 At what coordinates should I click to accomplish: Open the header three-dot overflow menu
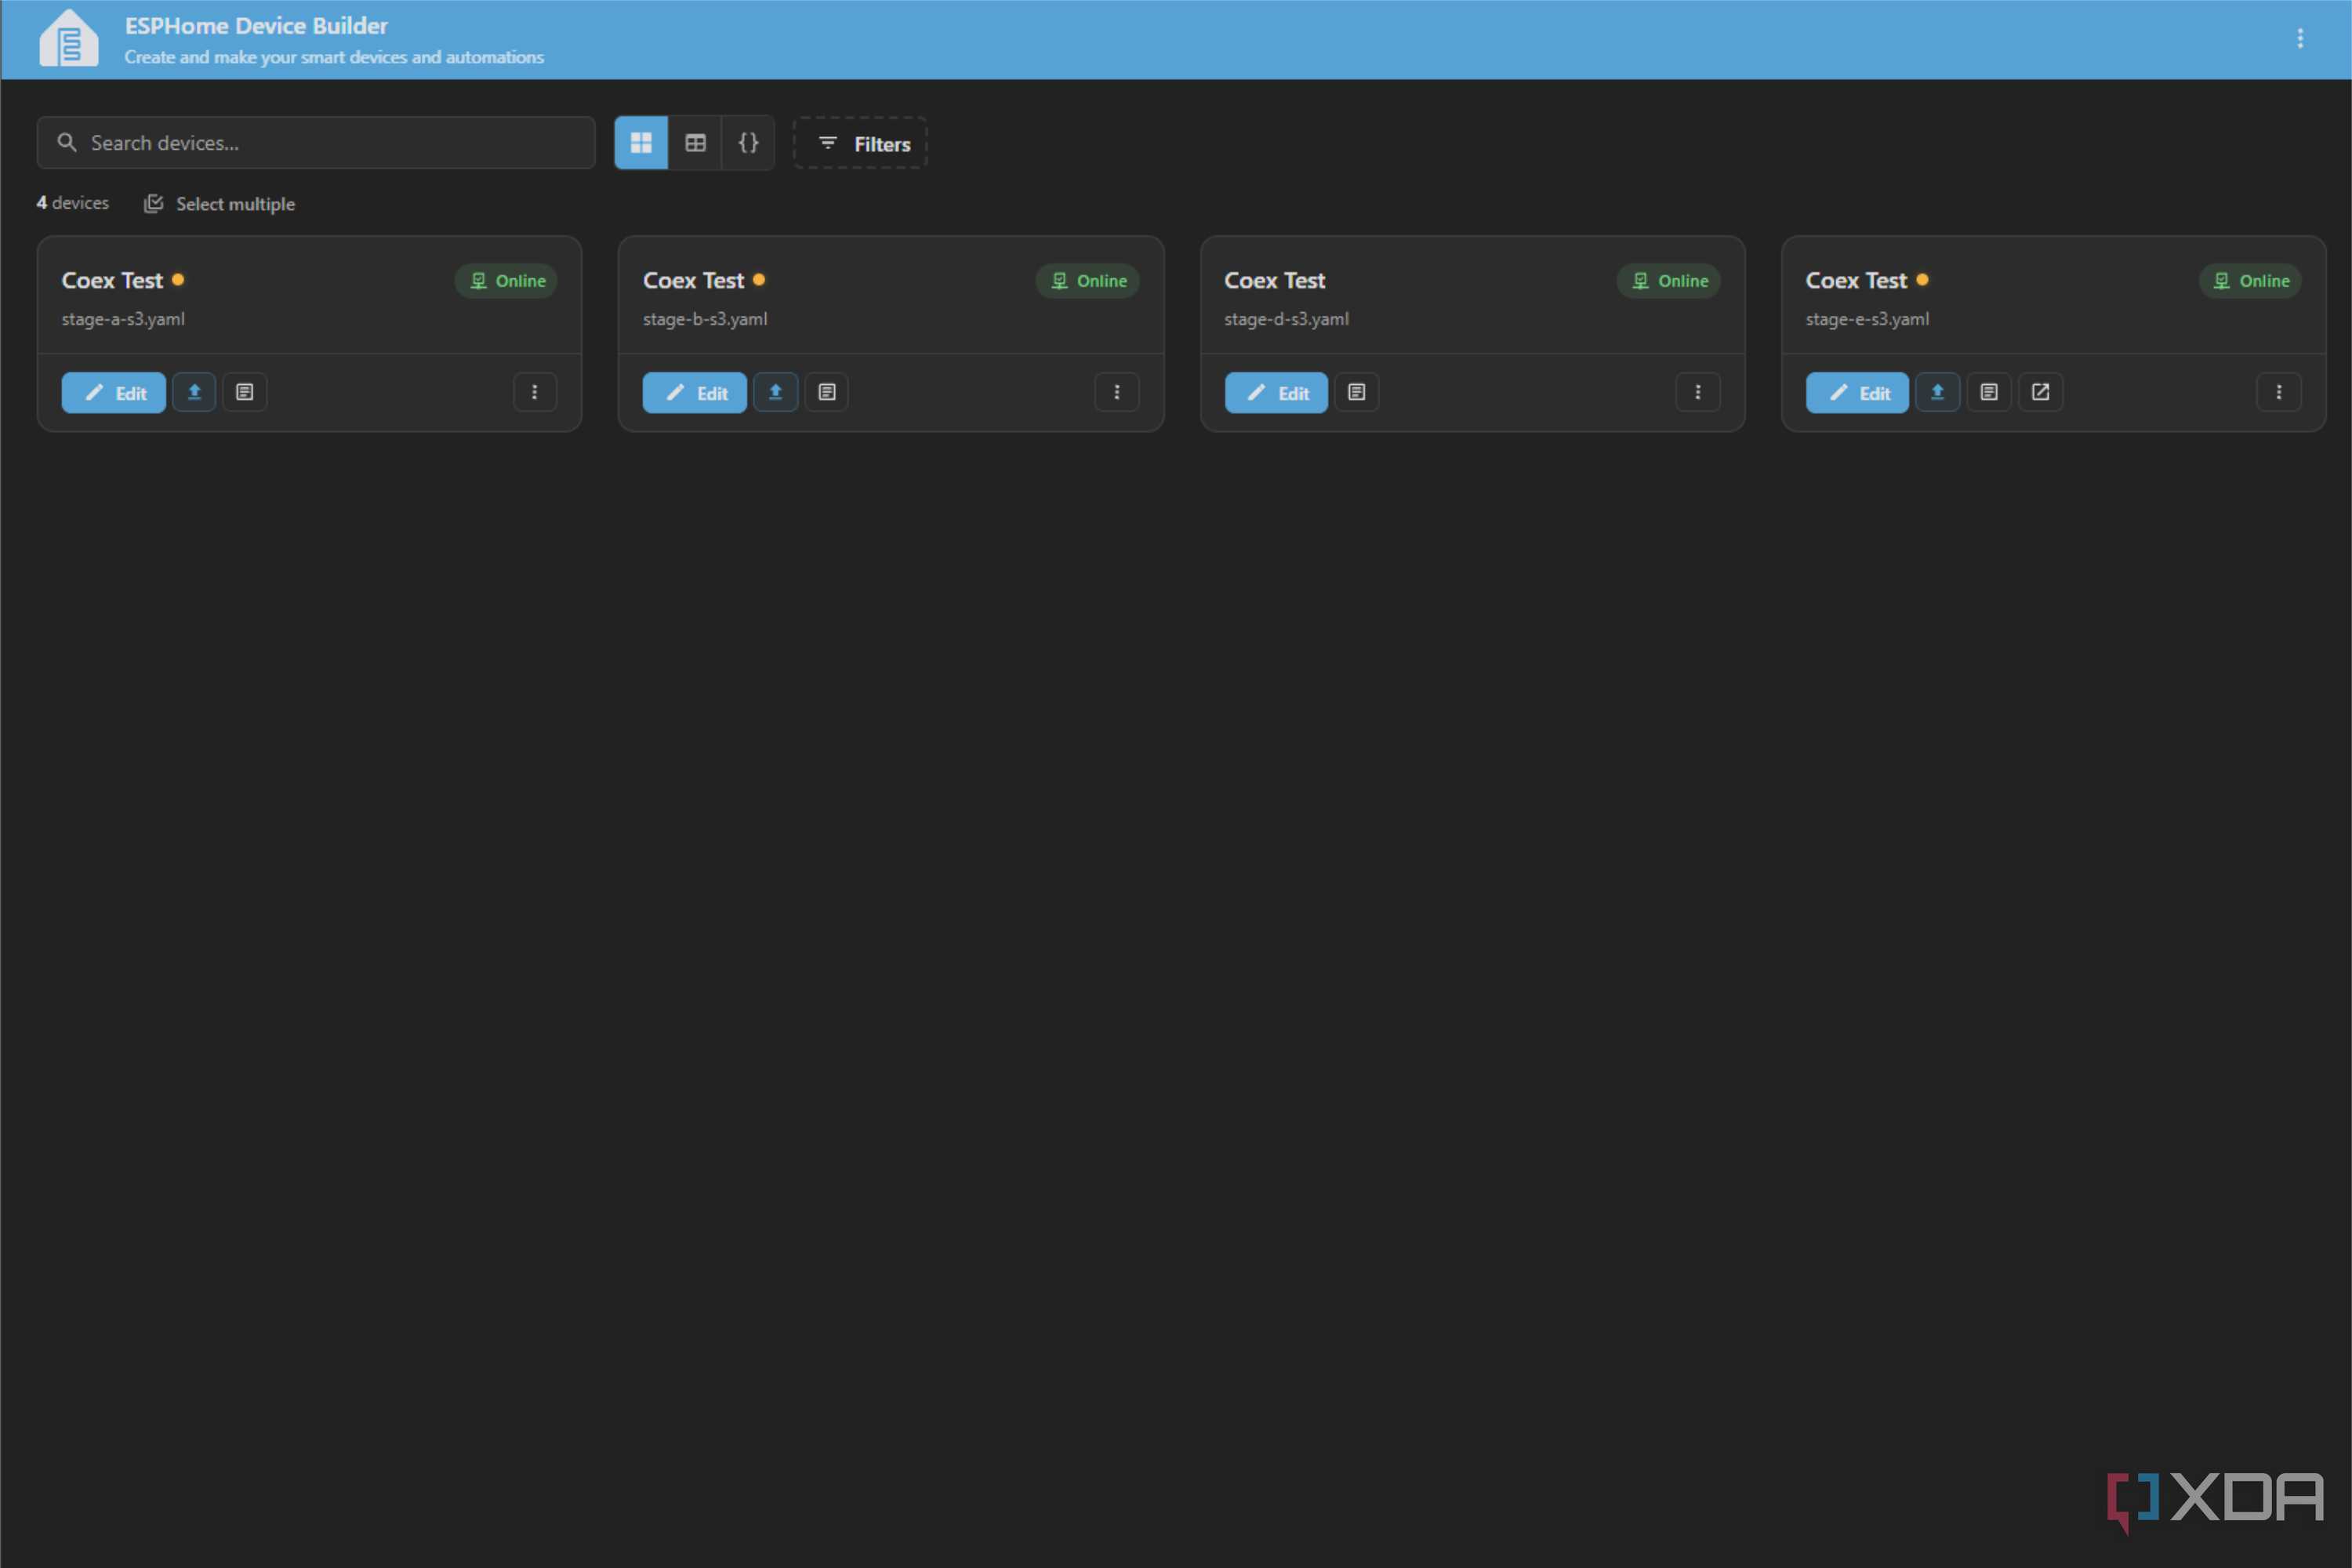[x=2300, y=38]
